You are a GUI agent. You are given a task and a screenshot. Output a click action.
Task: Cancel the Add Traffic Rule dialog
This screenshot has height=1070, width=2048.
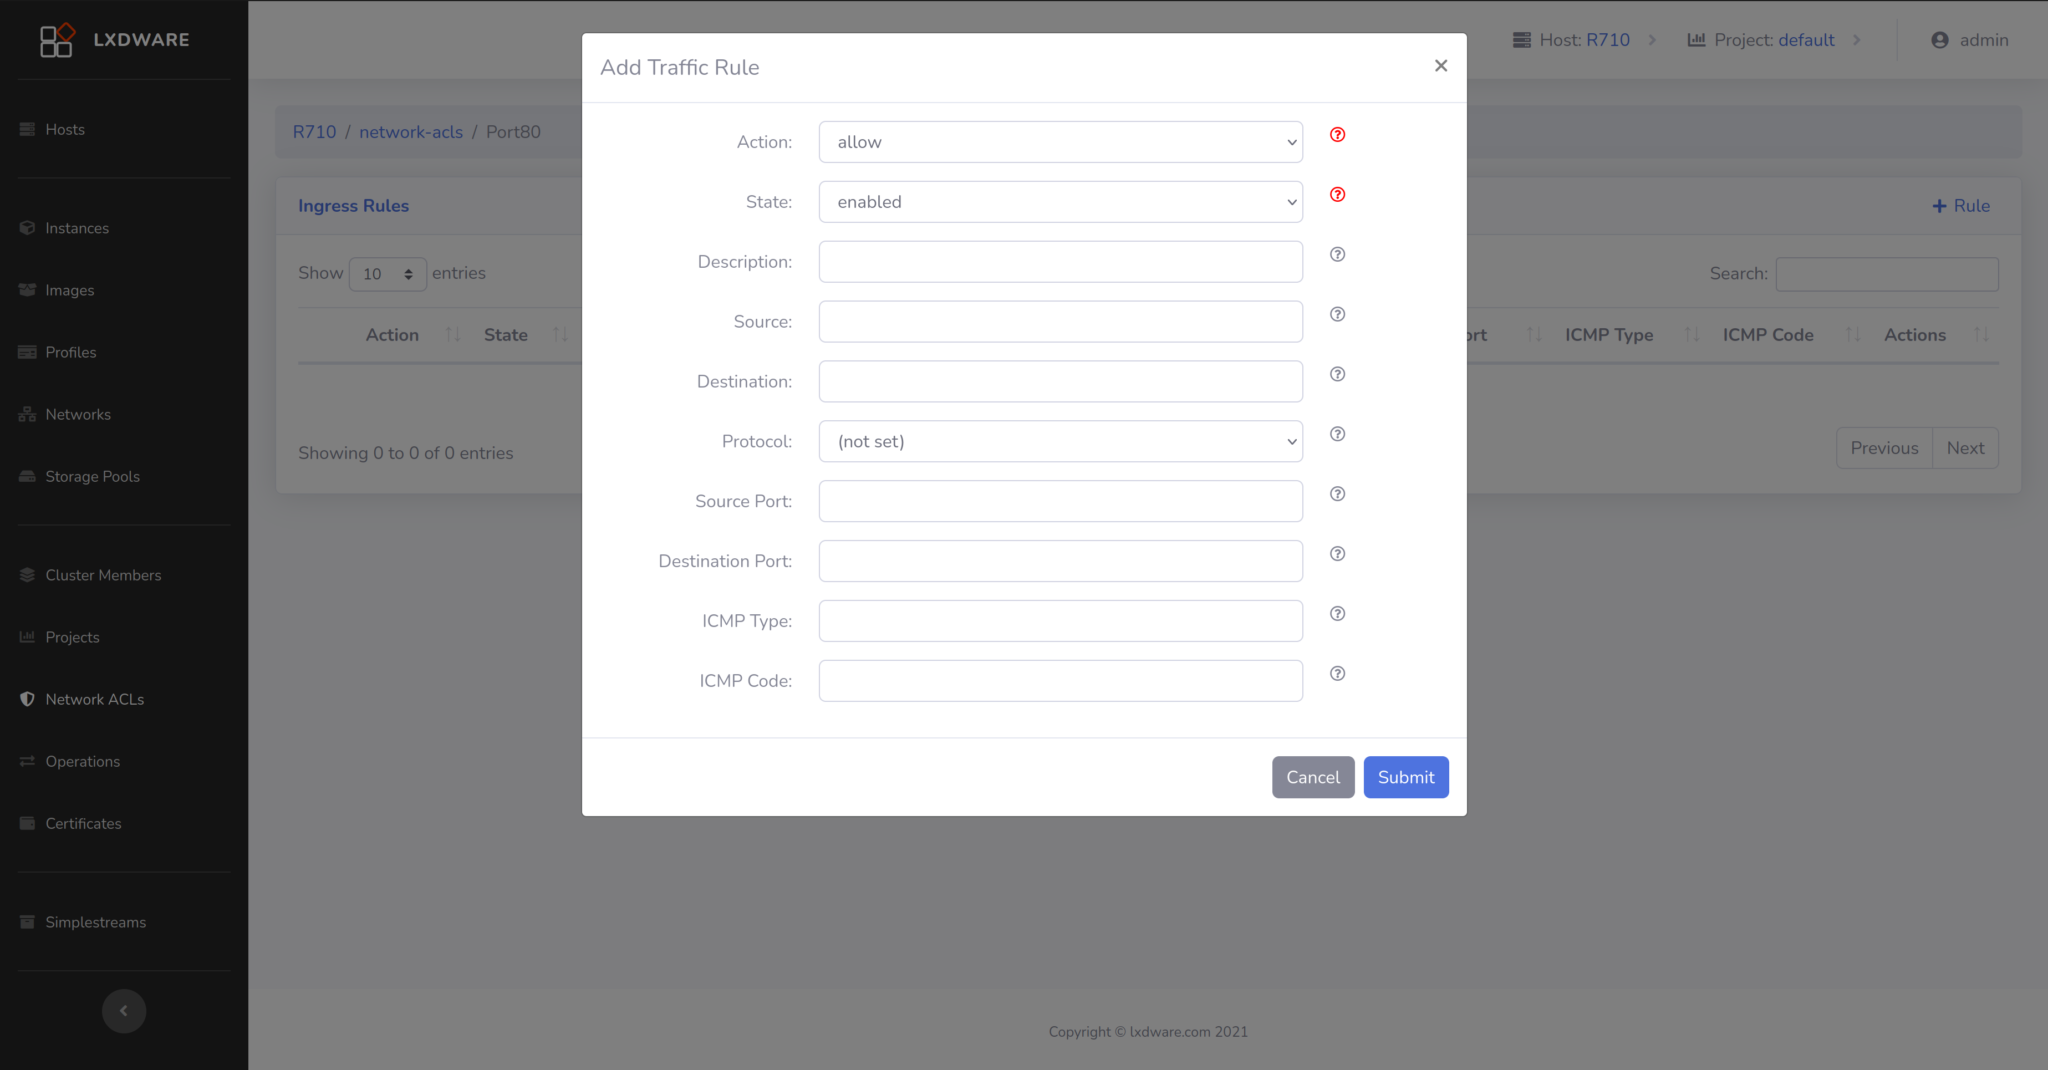tap(1313, 777)
